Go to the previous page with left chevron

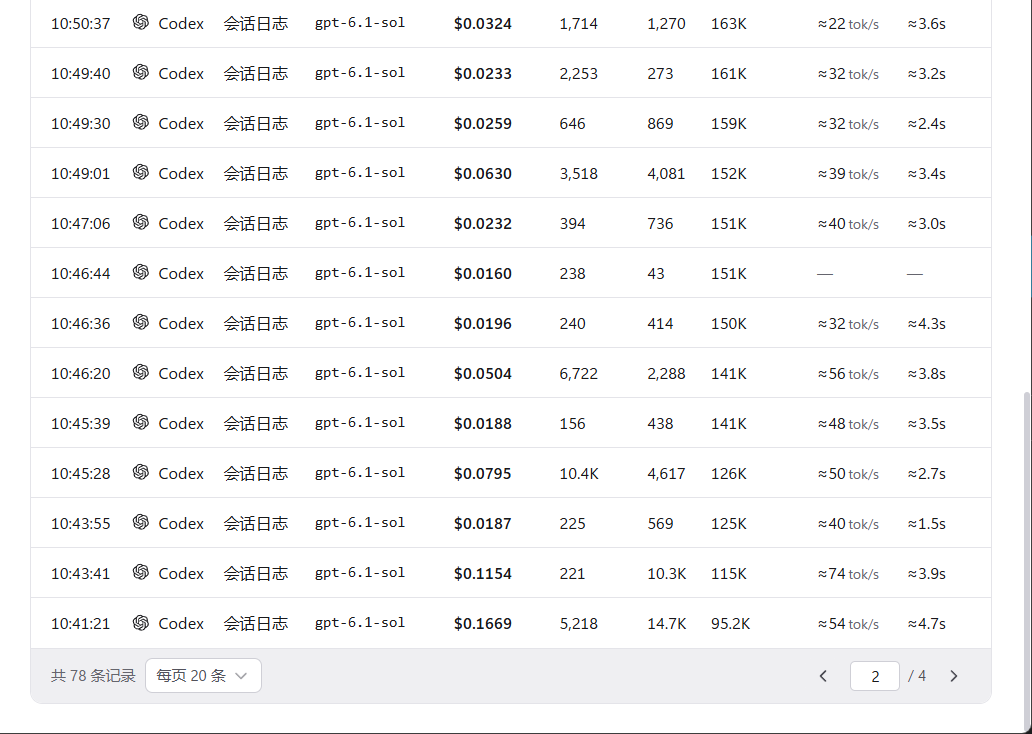click(x=823, y=676)
